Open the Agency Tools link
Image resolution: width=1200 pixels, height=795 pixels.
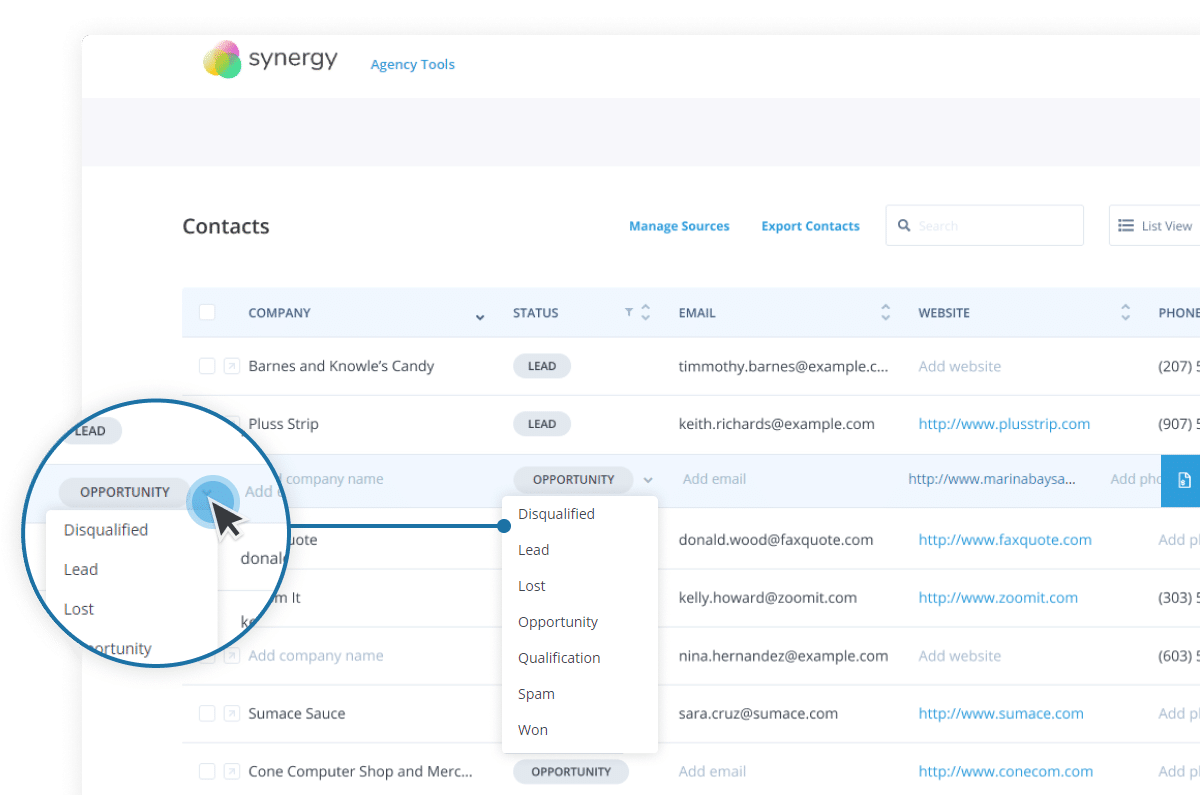pos(412,64)
